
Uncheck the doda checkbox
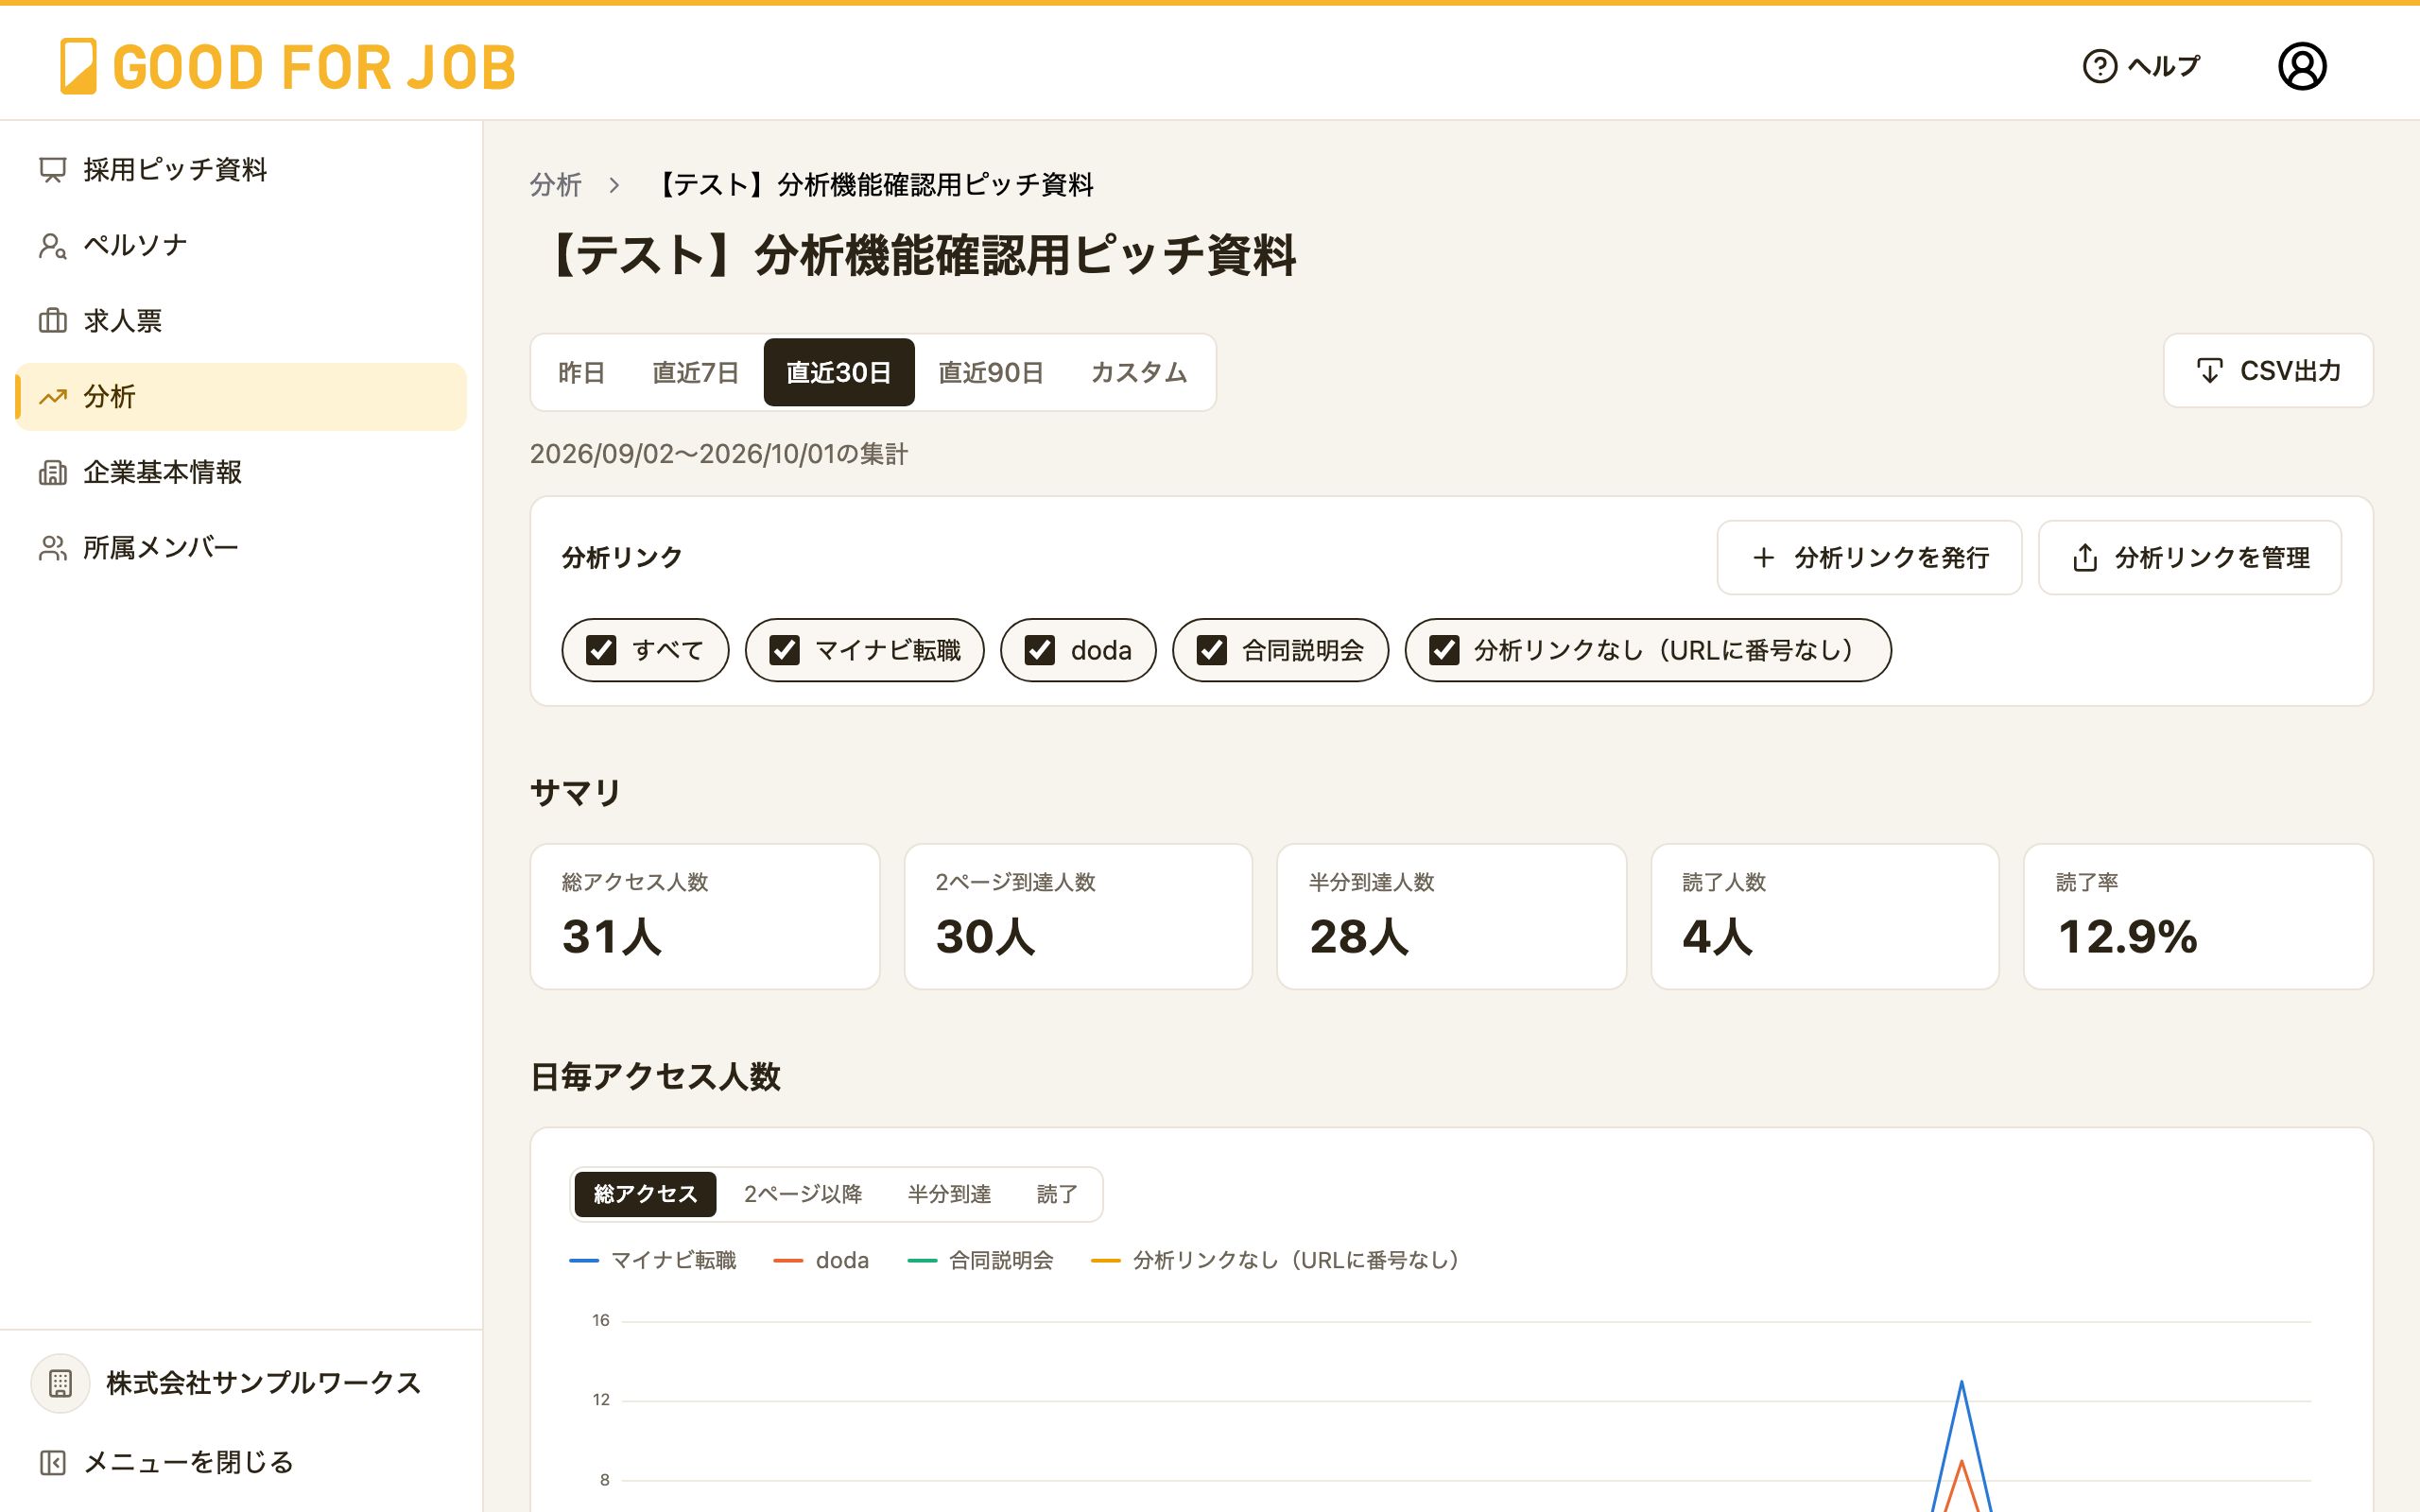(x=1040, y=650)
